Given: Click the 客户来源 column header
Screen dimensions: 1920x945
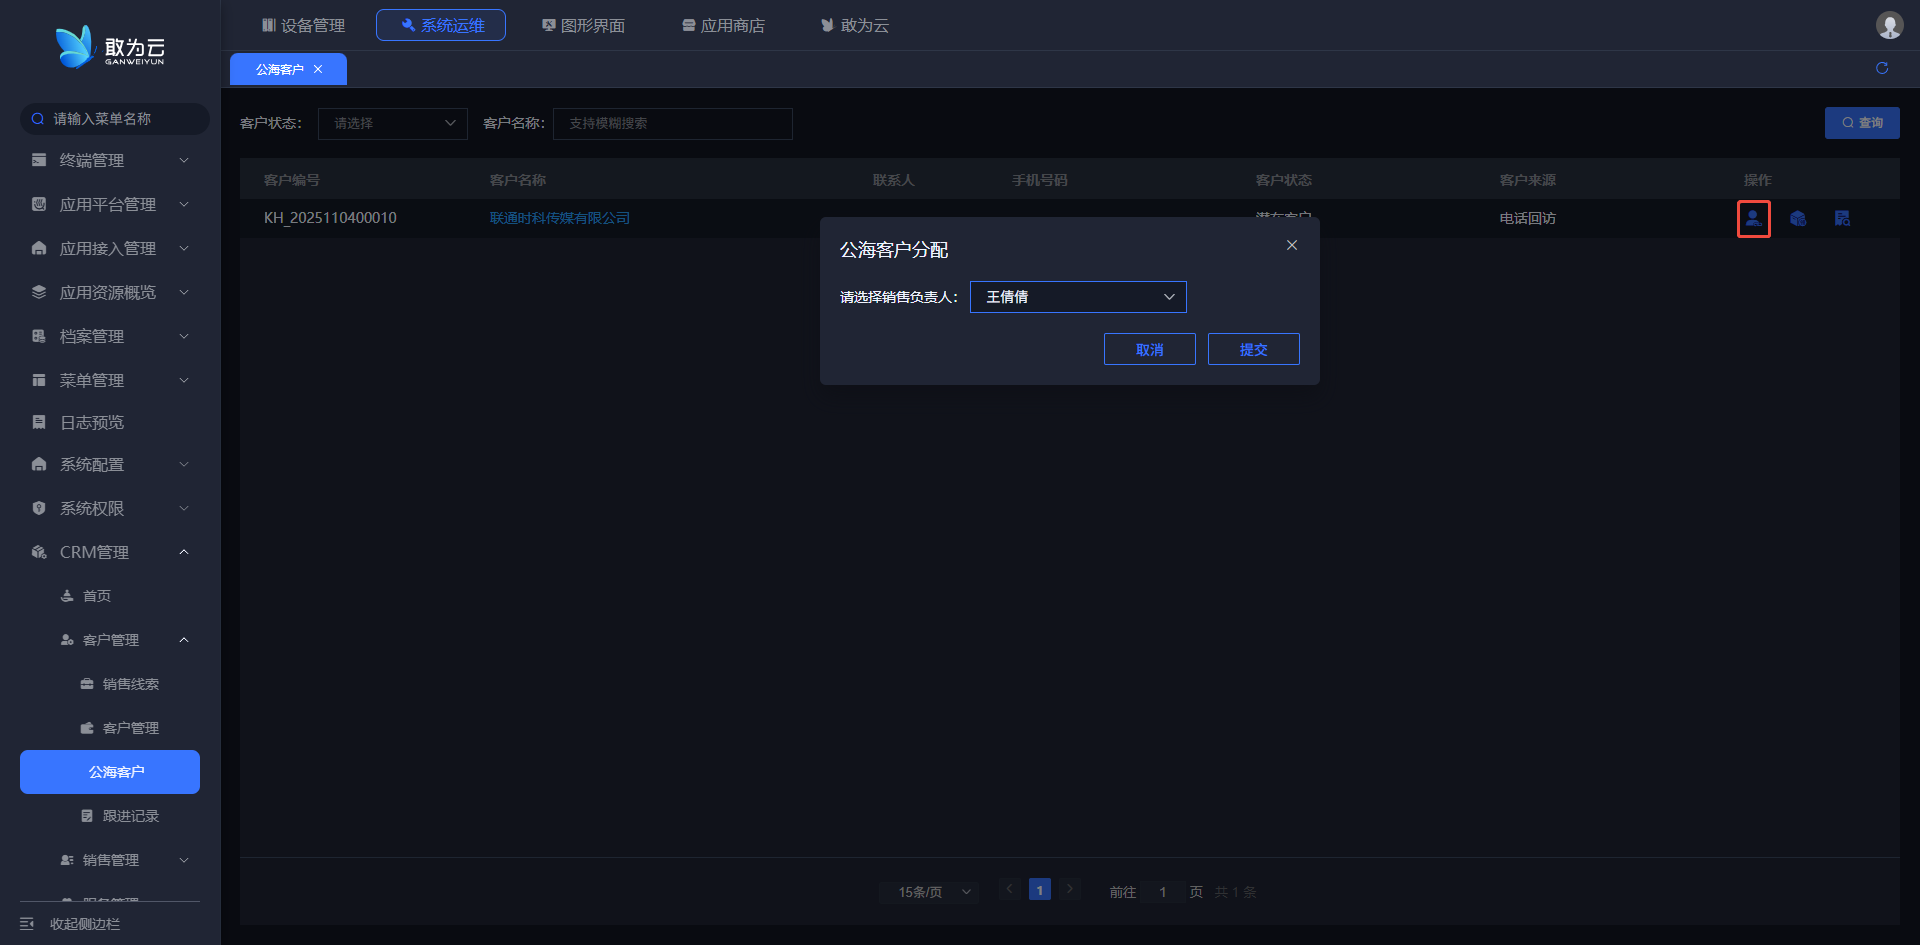Looking at the screenshot, I should 1528,180.
